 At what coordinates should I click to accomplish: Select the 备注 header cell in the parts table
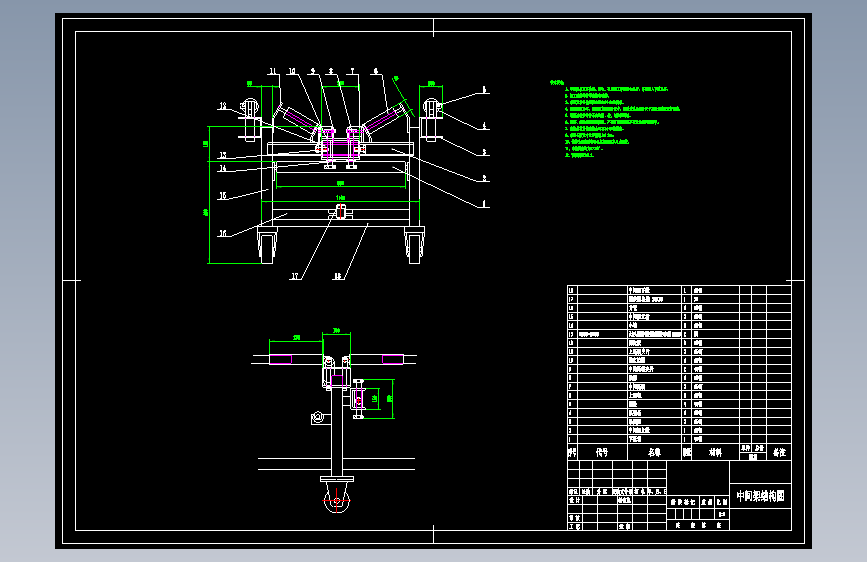(780, 452)
